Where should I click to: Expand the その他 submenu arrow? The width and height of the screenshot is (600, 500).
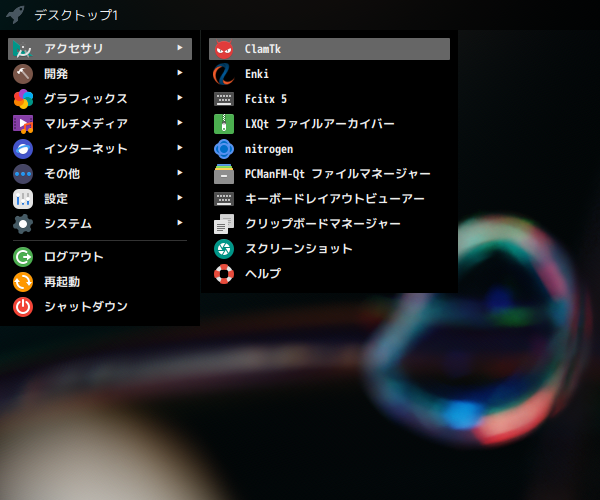[180, 173]
